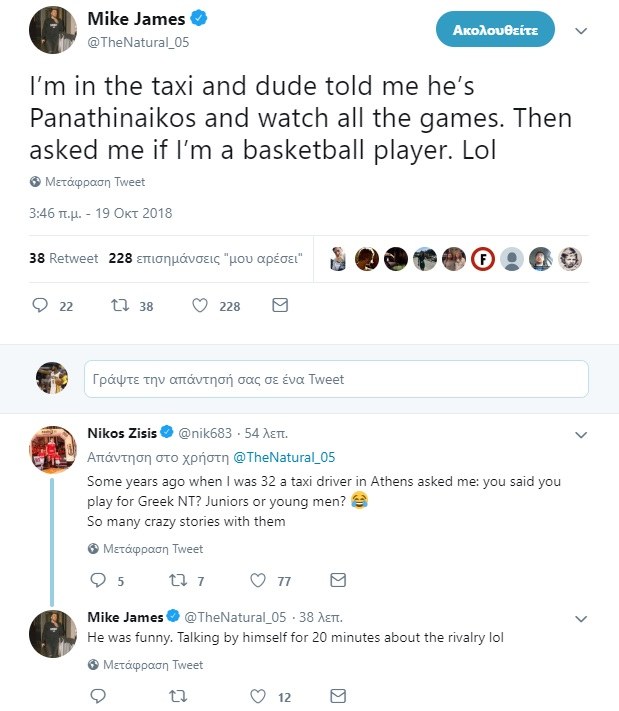Screen dimensions: 619x711
Task: Retweet Nikos Zisis's reply
Action: tap(178, 580)
